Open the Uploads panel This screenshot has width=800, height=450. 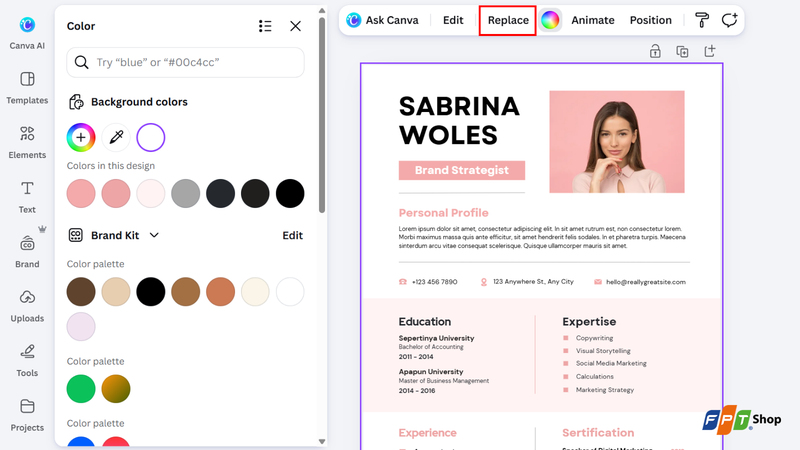click(27, 306)
